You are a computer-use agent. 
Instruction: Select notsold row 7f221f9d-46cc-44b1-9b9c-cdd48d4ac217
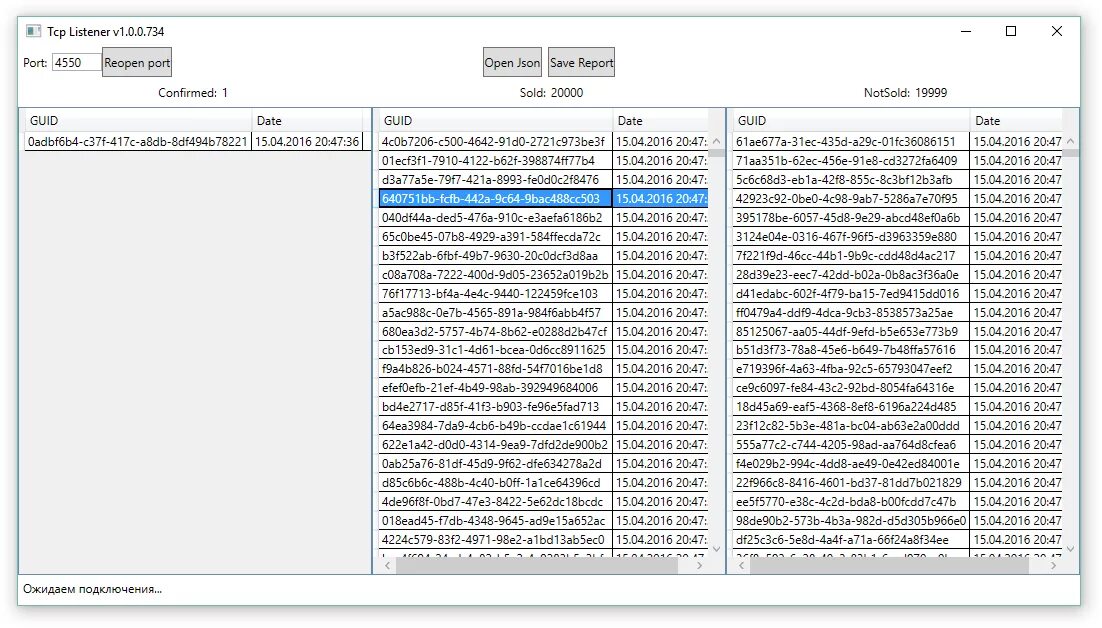pyautogui.click(x=898, y=255)
